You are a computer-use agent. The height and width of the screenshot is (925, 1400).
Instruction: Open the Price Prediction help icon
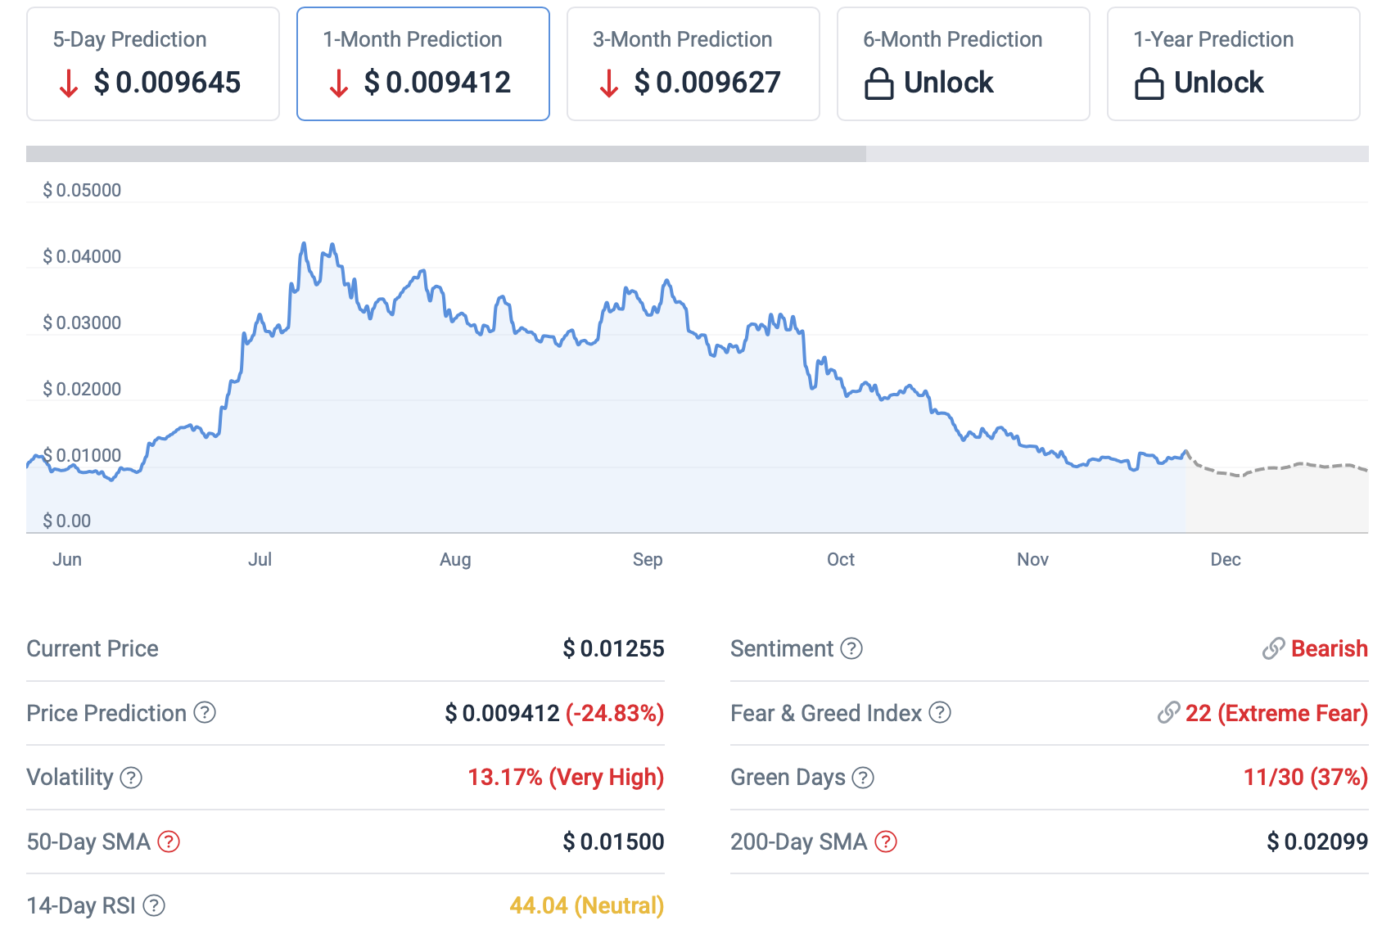[205, 713]
